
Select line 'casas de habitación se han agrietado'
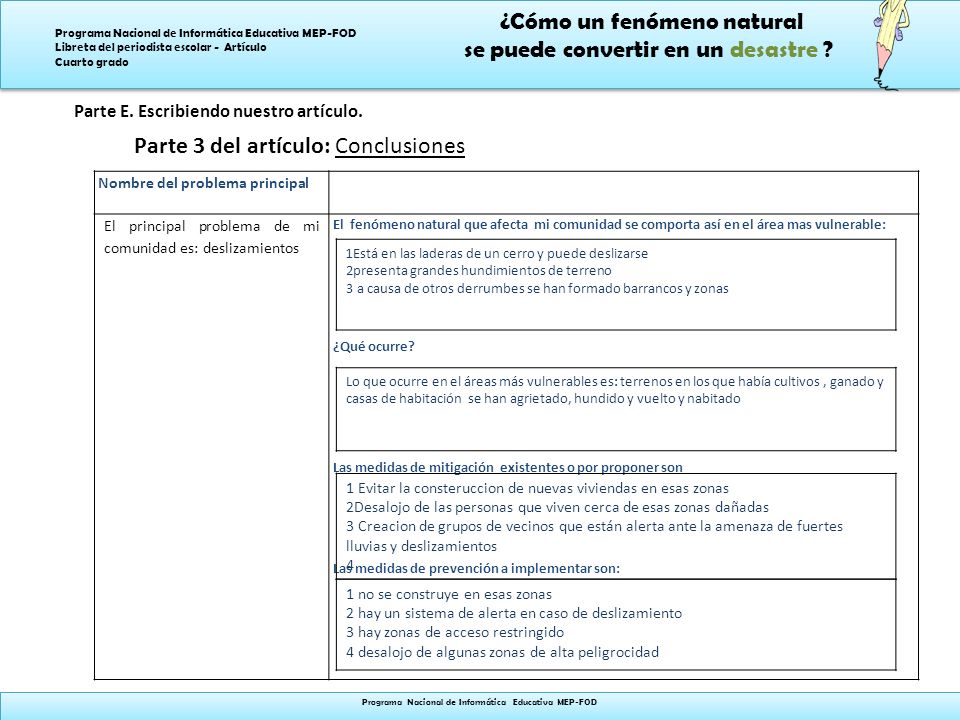coord(543,399)
